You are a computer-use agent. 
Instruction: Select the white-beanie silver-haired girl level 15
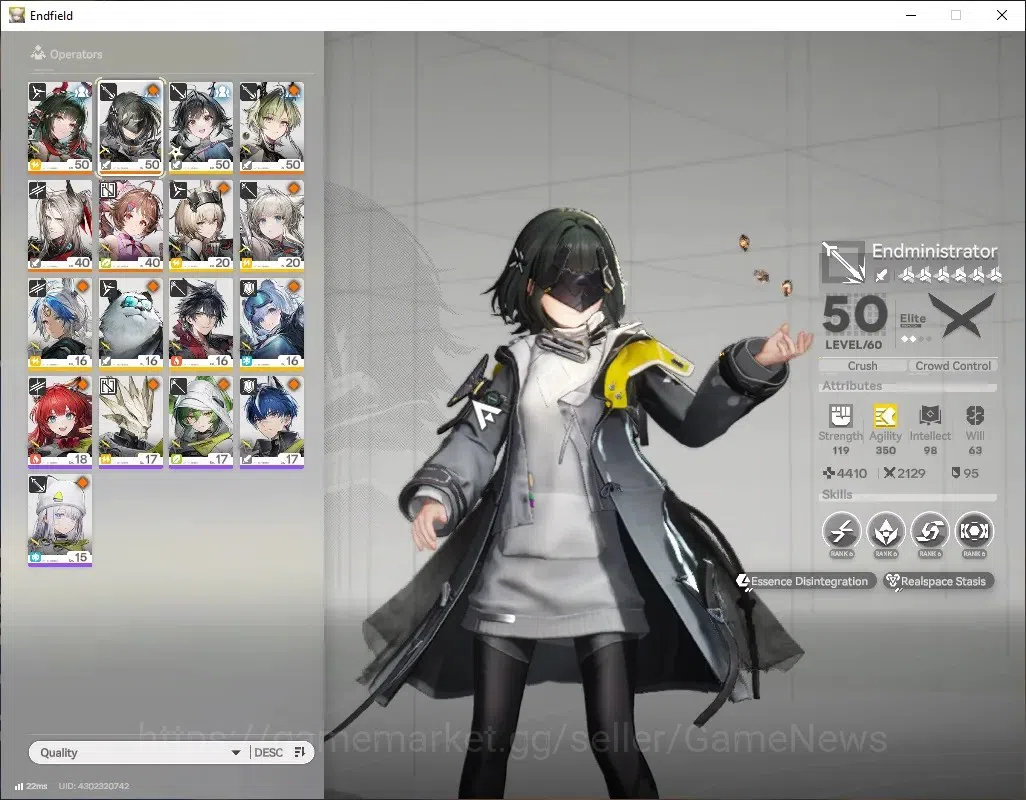60,520
